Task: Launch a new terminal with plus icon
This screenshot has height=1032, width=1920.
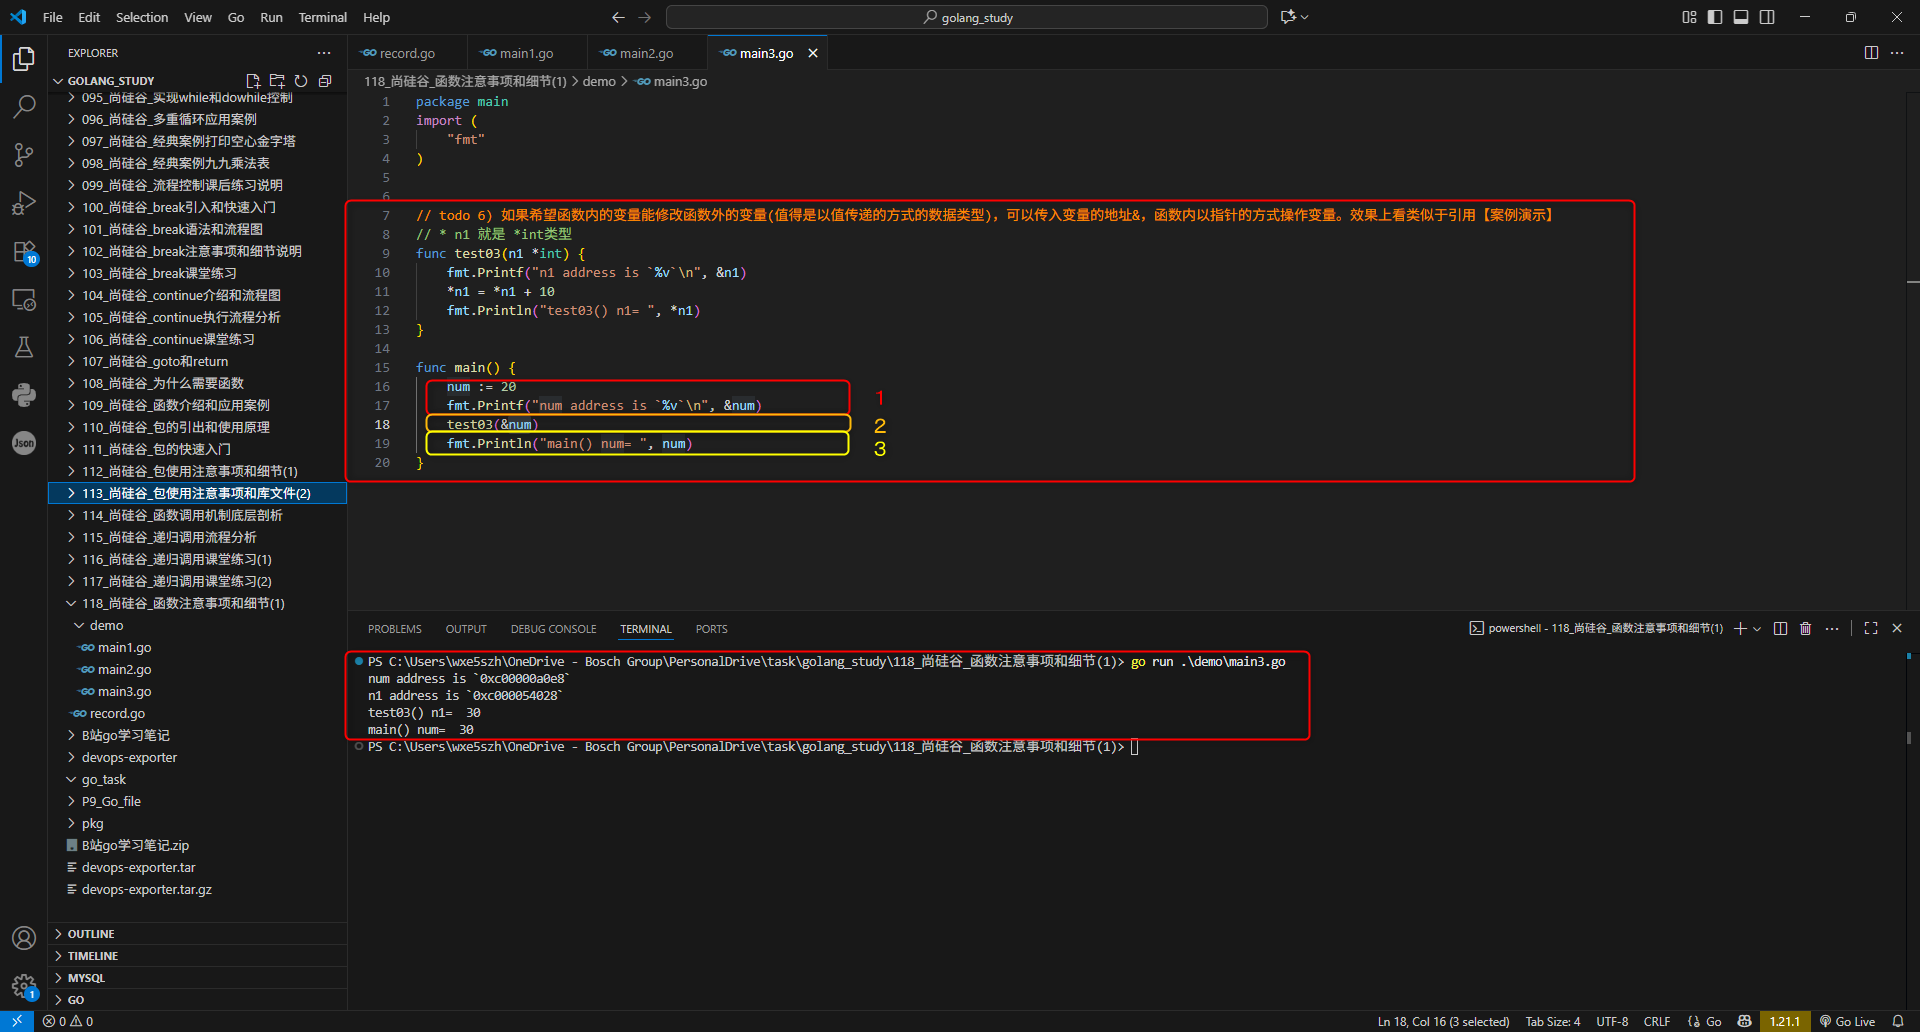Action: [1740, 629]
